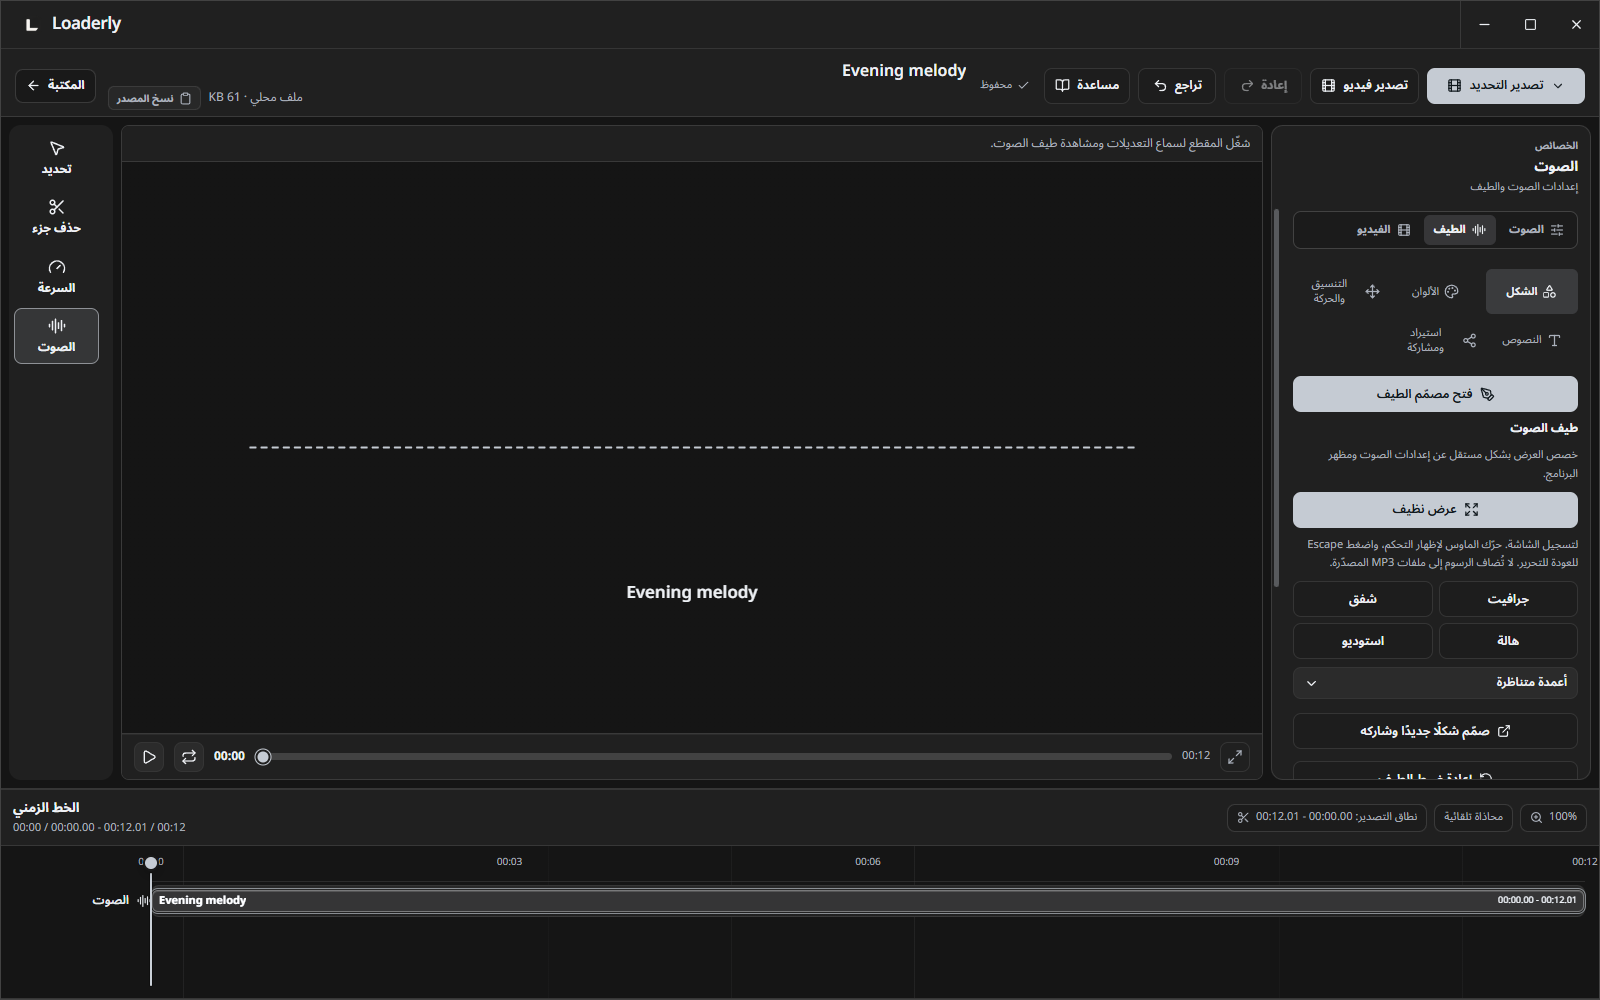This screenshot has height=1000, width=1600.
Task: Choose جرافيت preset
Action: (x=1508, y=599)
